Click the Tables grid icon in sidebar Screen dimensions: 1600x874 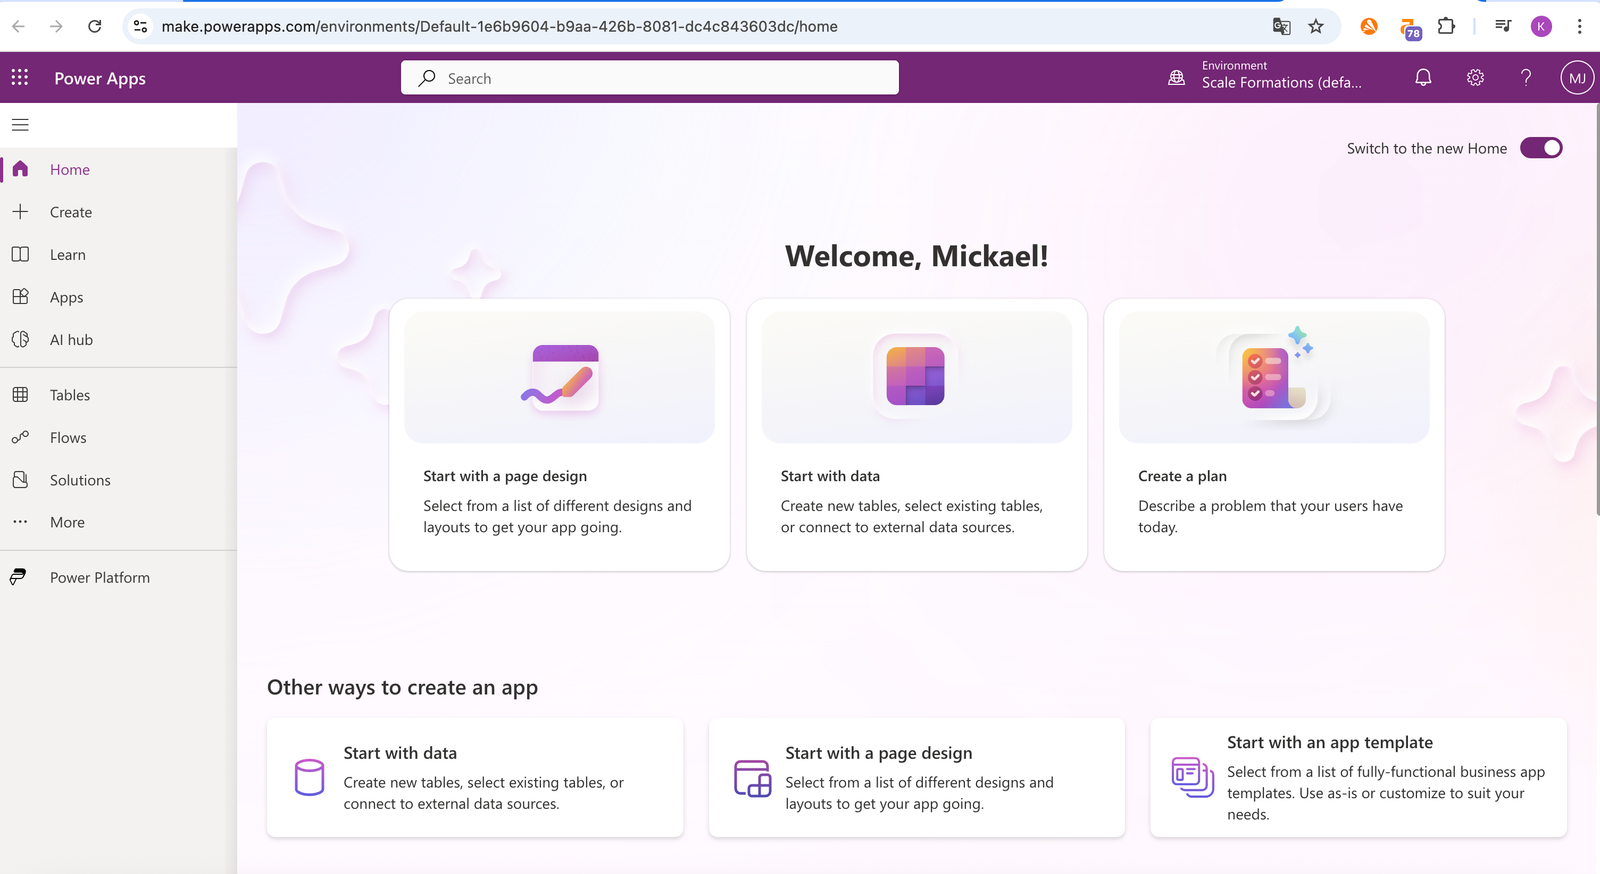[x=20, y=395]
